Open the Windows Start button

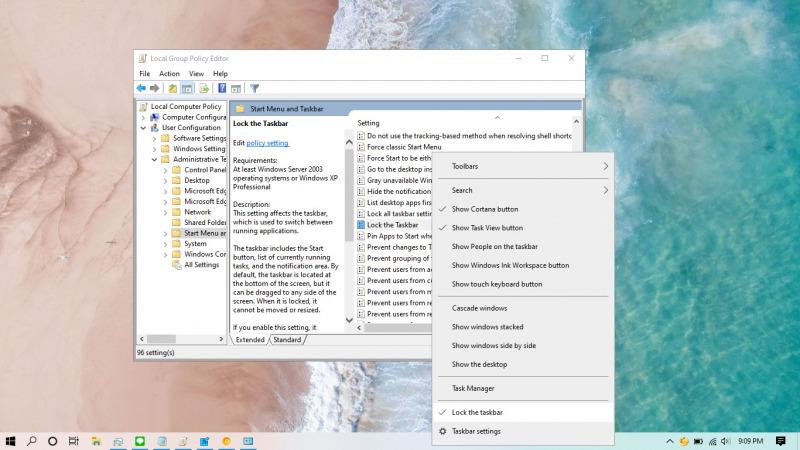(x=10, y=441)
